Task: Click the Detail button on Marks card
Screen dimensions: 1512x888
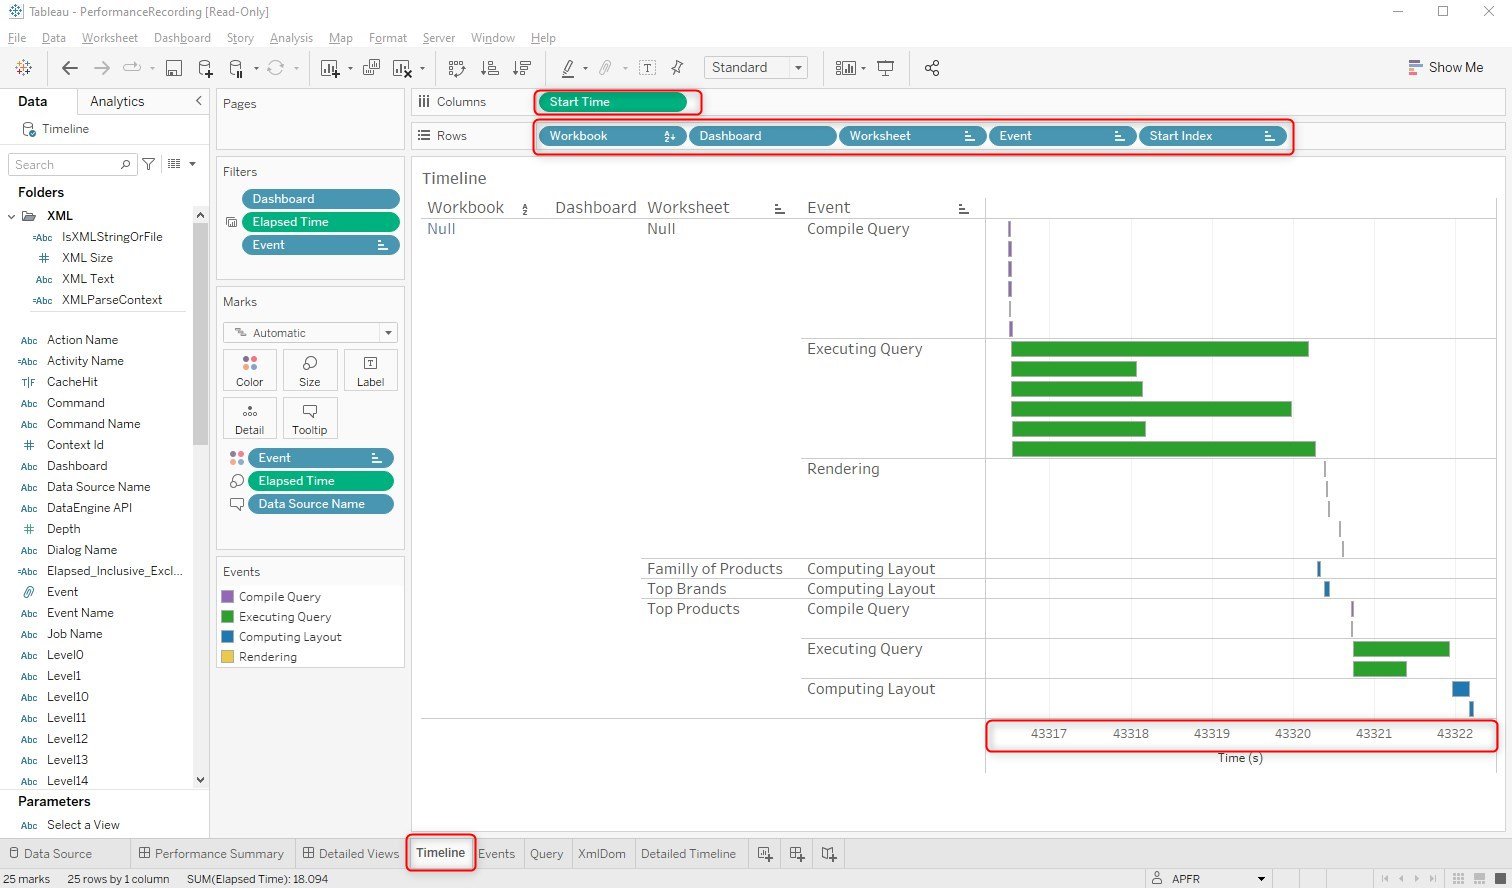Action: point(250,418)
